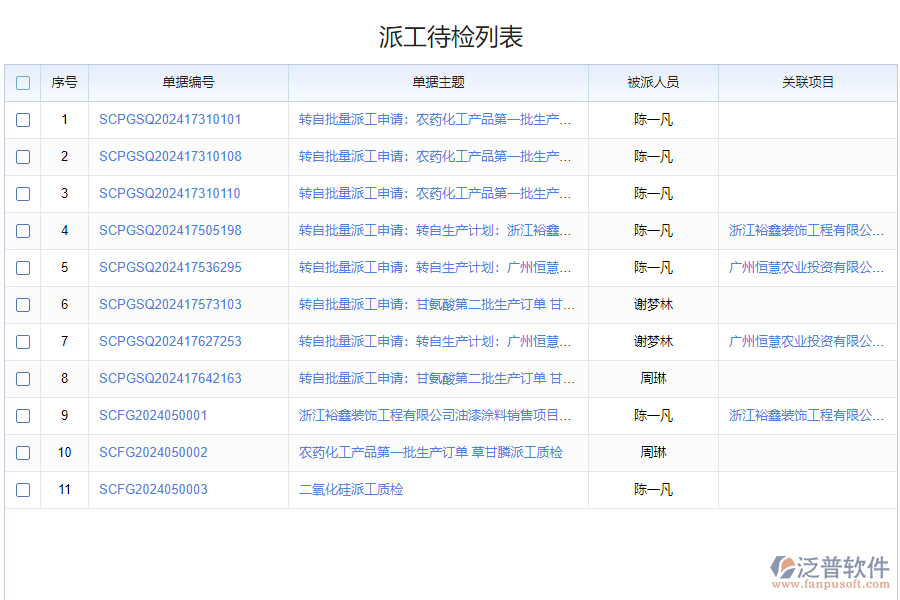The height and width of the screenshot is (600, 900).
Task: Toggle the select-all checkbox in table header
Action: pos(23,83)
